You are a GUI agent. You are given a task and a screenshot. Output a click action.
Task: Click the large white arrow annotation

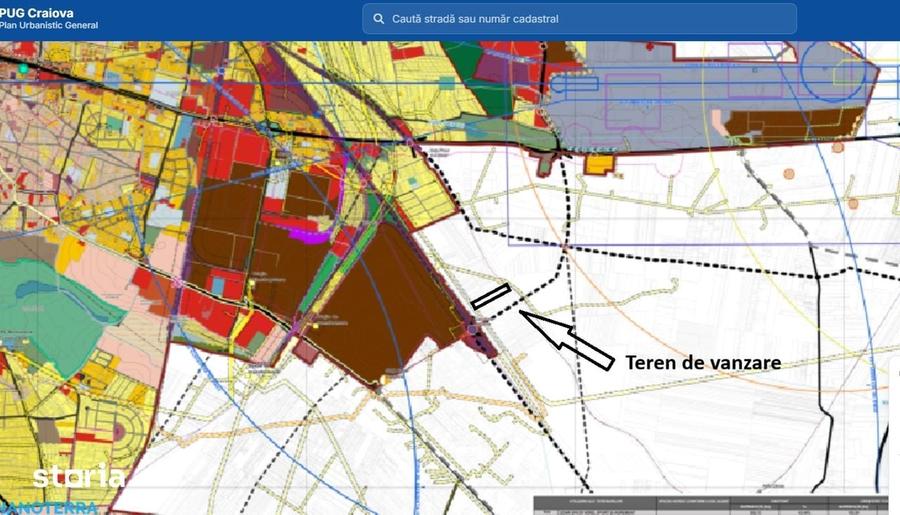coord(567,339)
